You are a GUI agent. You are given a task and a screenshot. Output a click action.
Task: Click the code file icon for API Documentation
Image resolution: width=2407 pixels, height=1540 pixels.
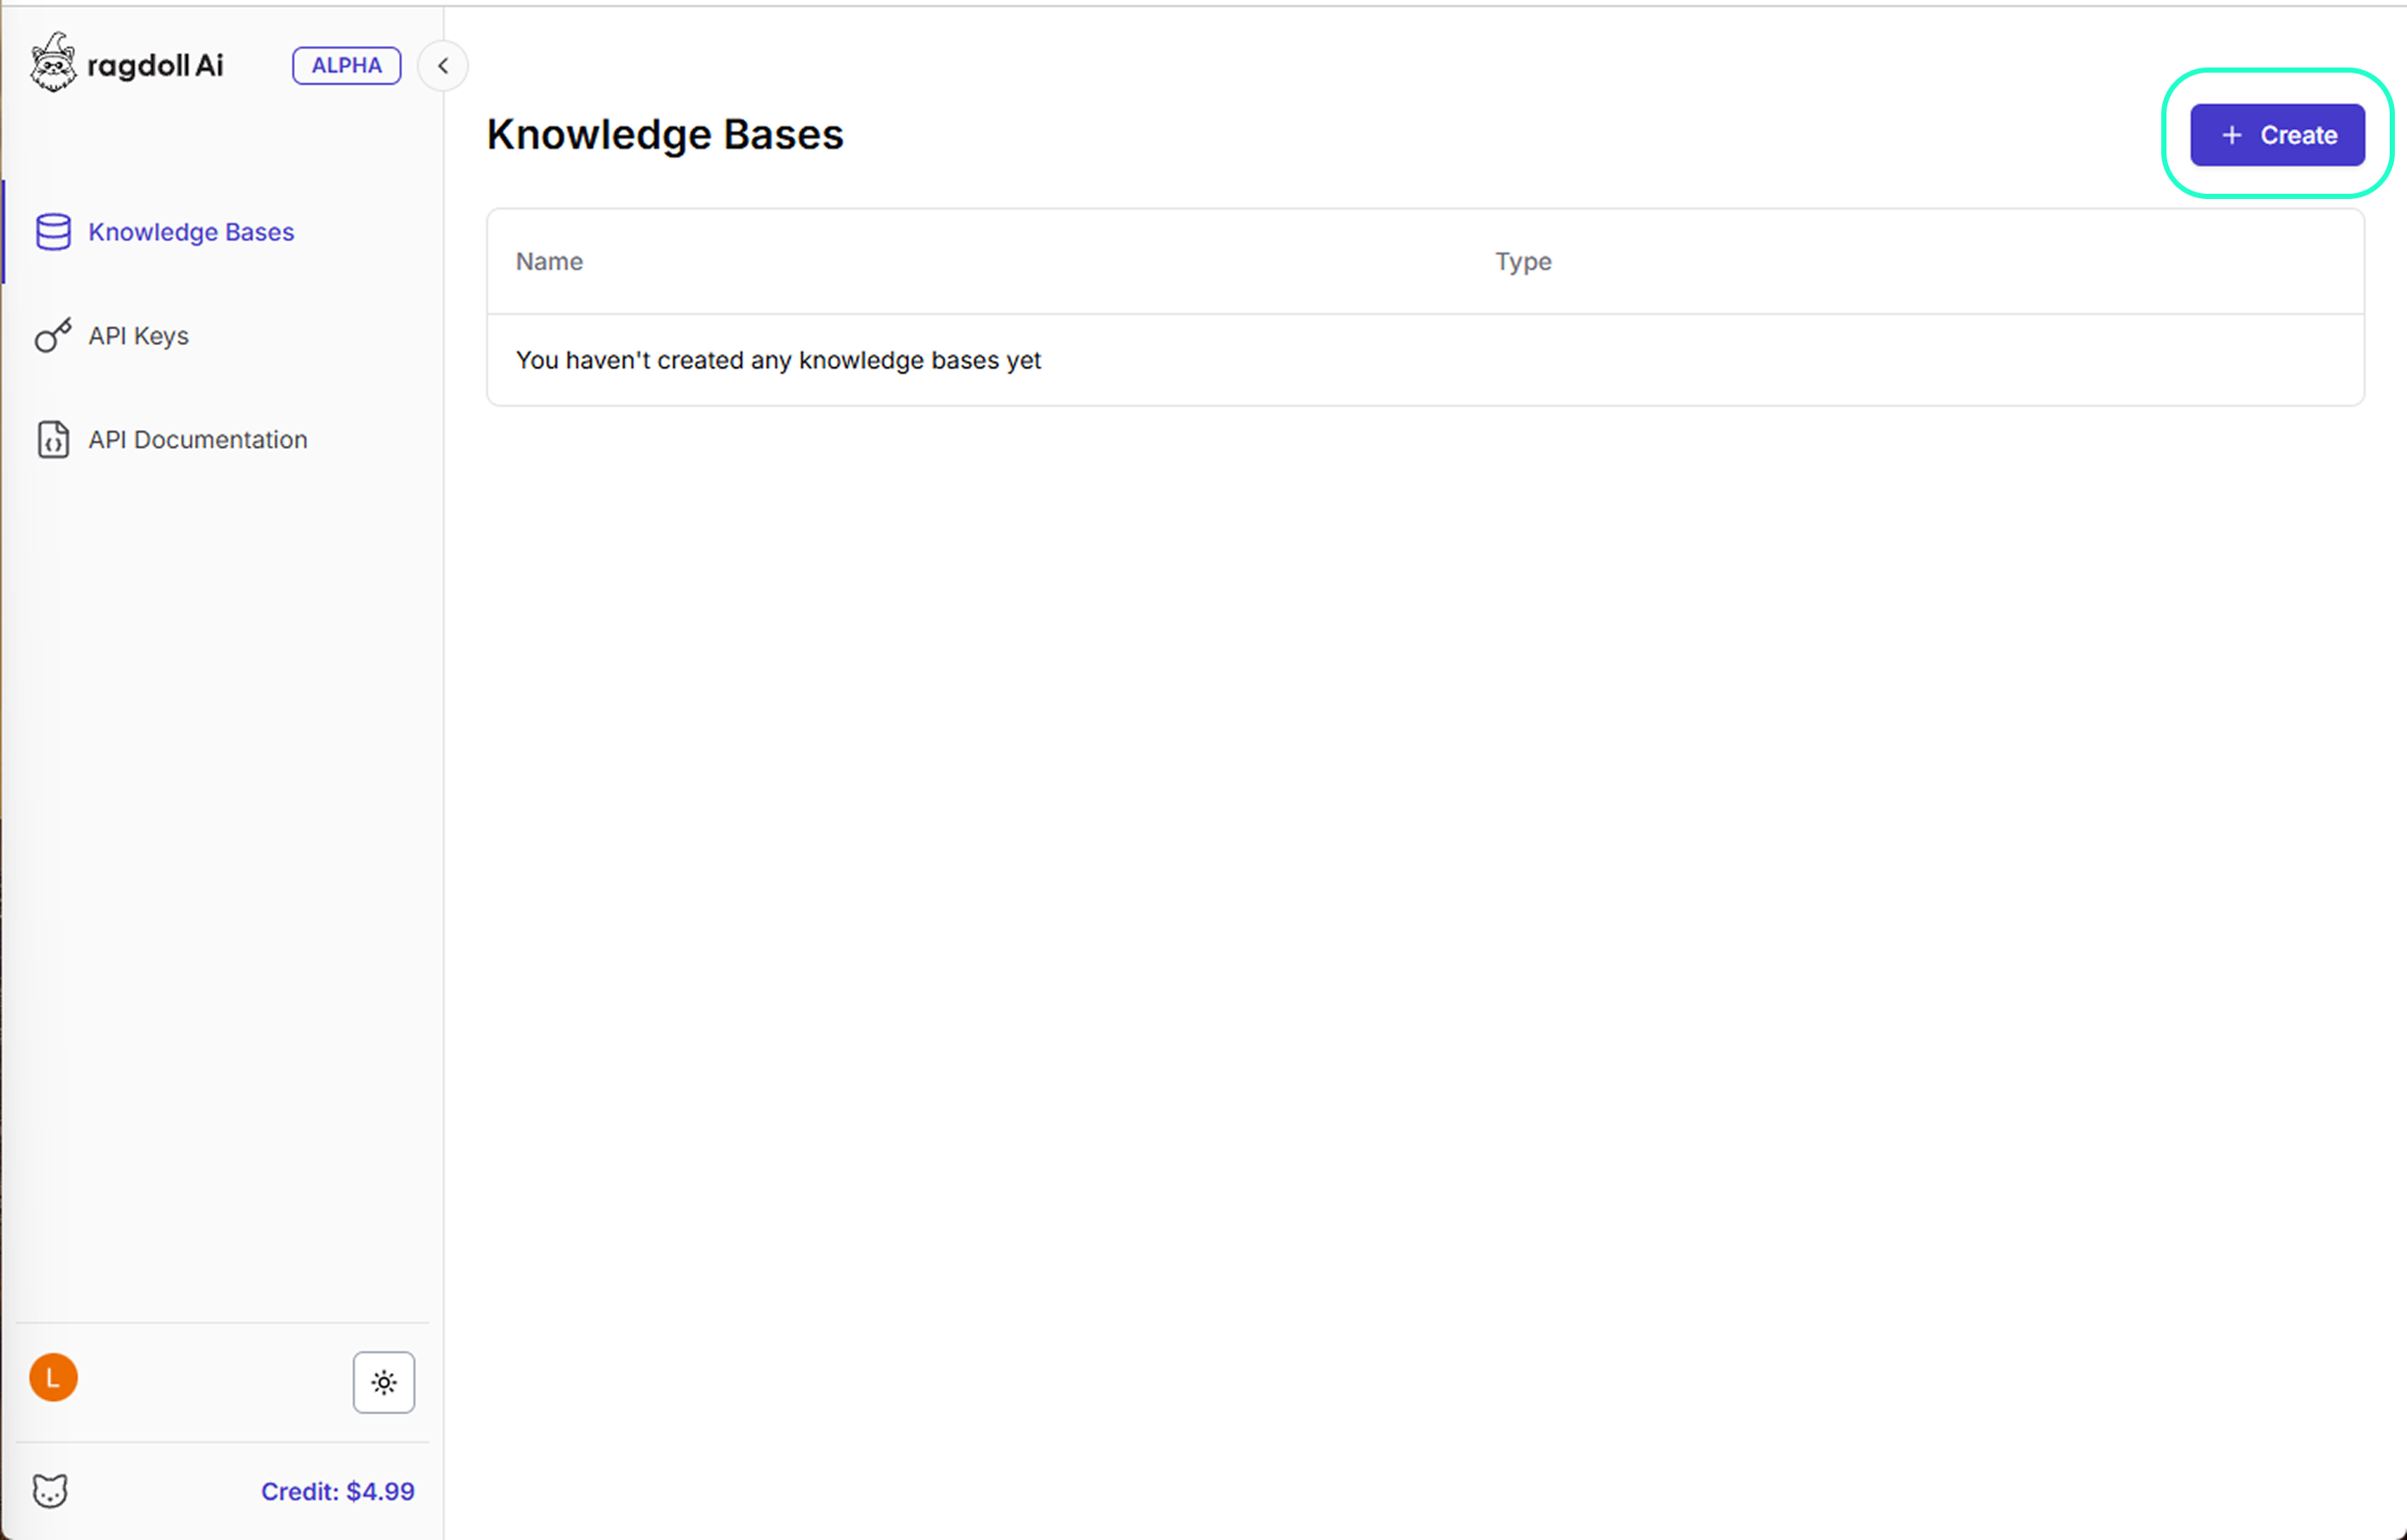(53, 440)
